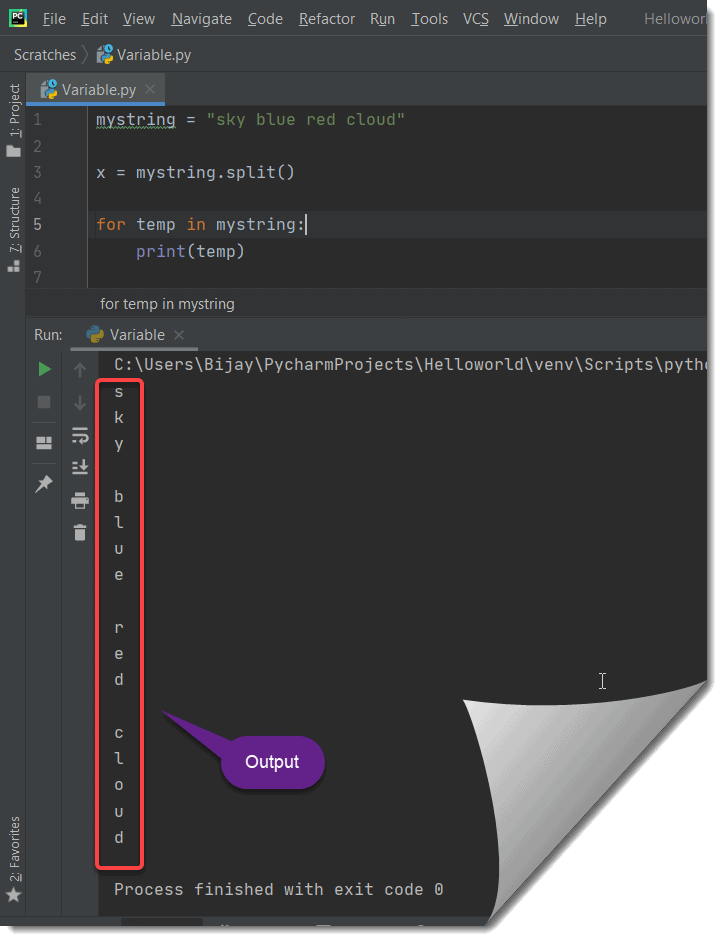Enable scroll to end in console
The width and height of the screenshot is (722, 941).
80,467
